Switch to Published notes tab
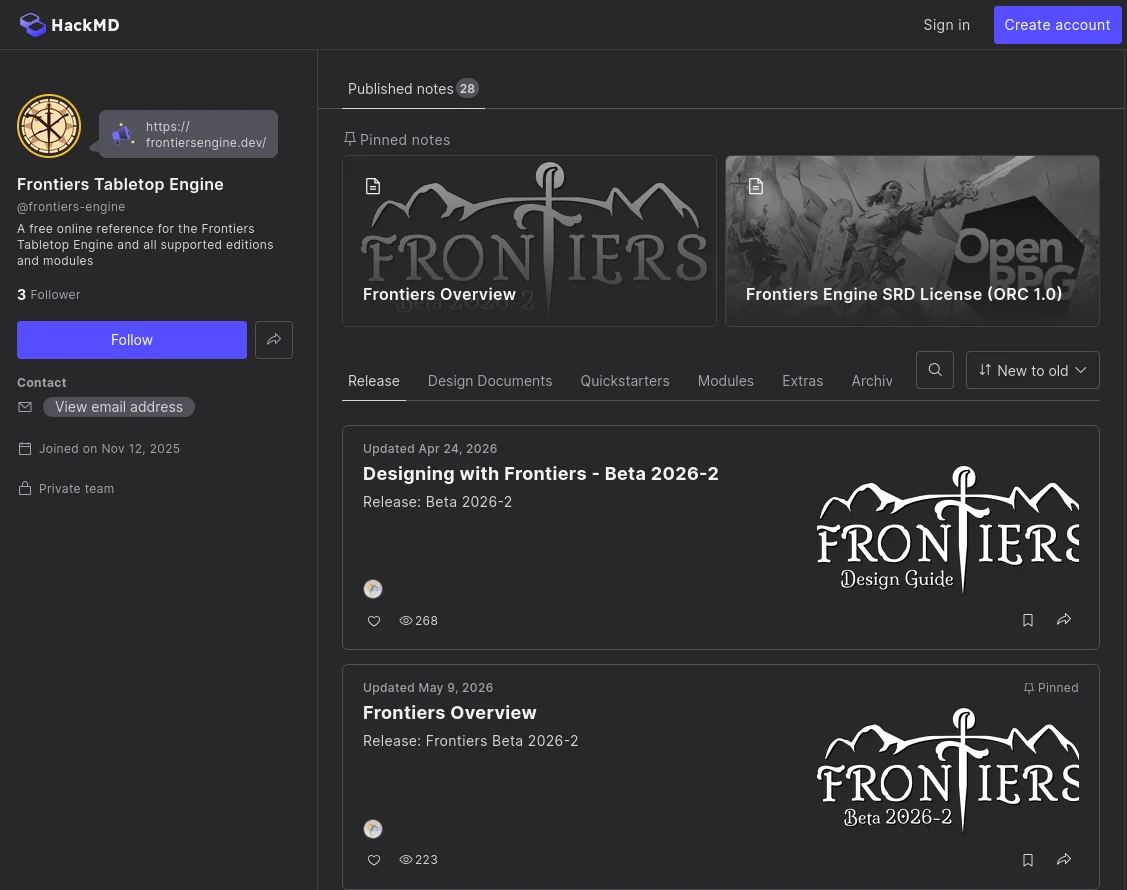 413,88
